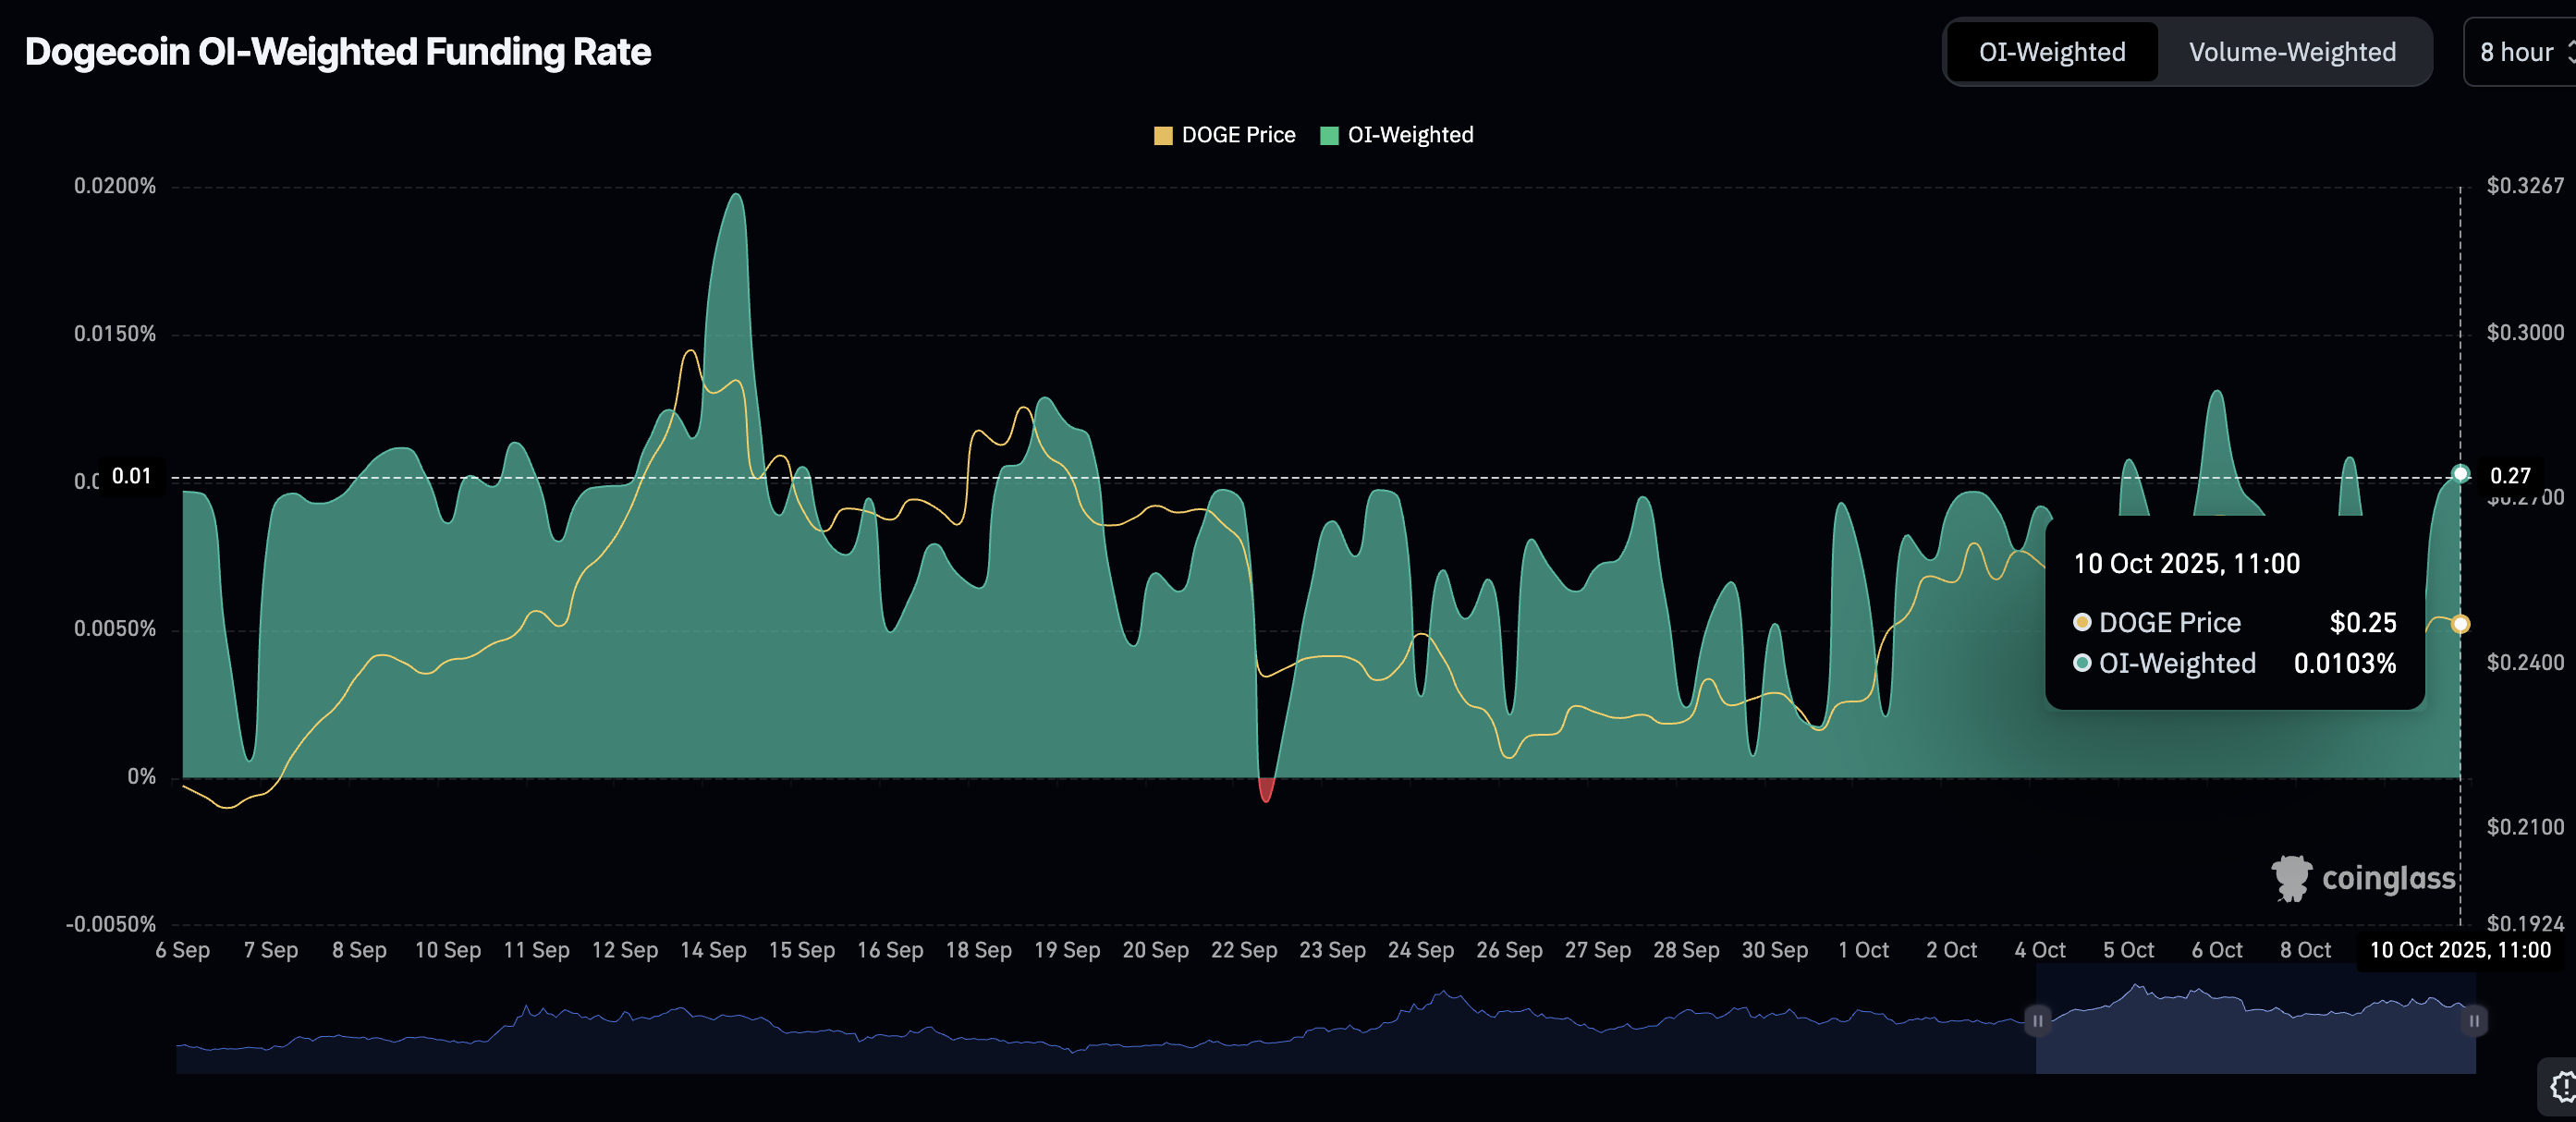Screen dimensions: 2576x1122
Task: Toggle the OI-Weighted series legend label
Action: coord(1410,135)
